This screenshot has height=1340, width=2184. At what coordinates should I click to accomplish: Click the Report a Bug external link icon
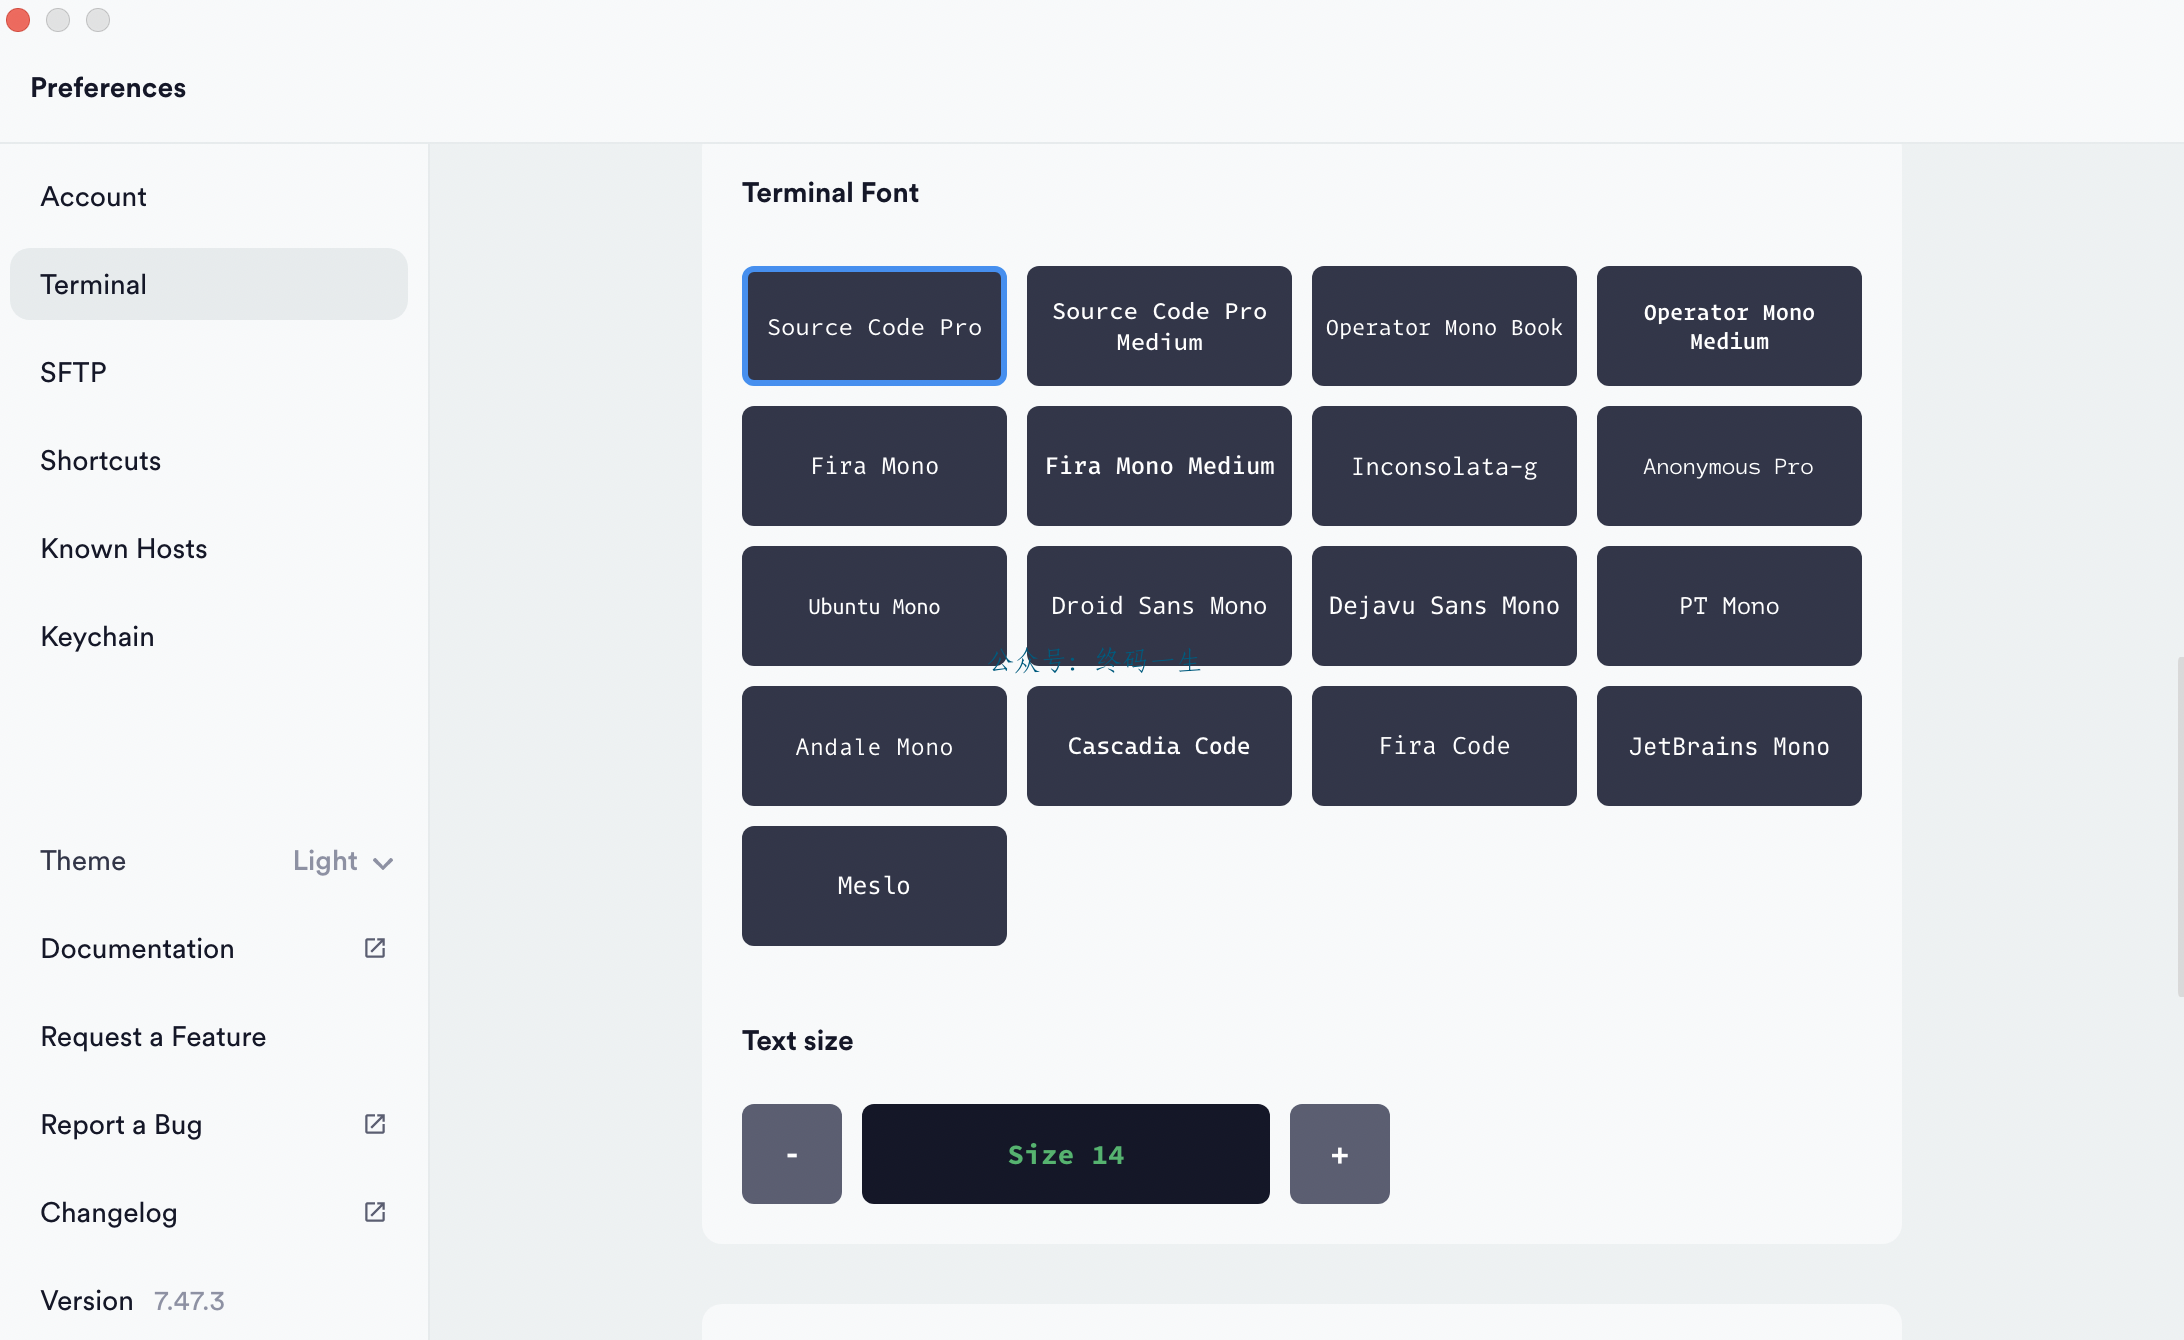pyautogui.click(x=375, y=1124)
